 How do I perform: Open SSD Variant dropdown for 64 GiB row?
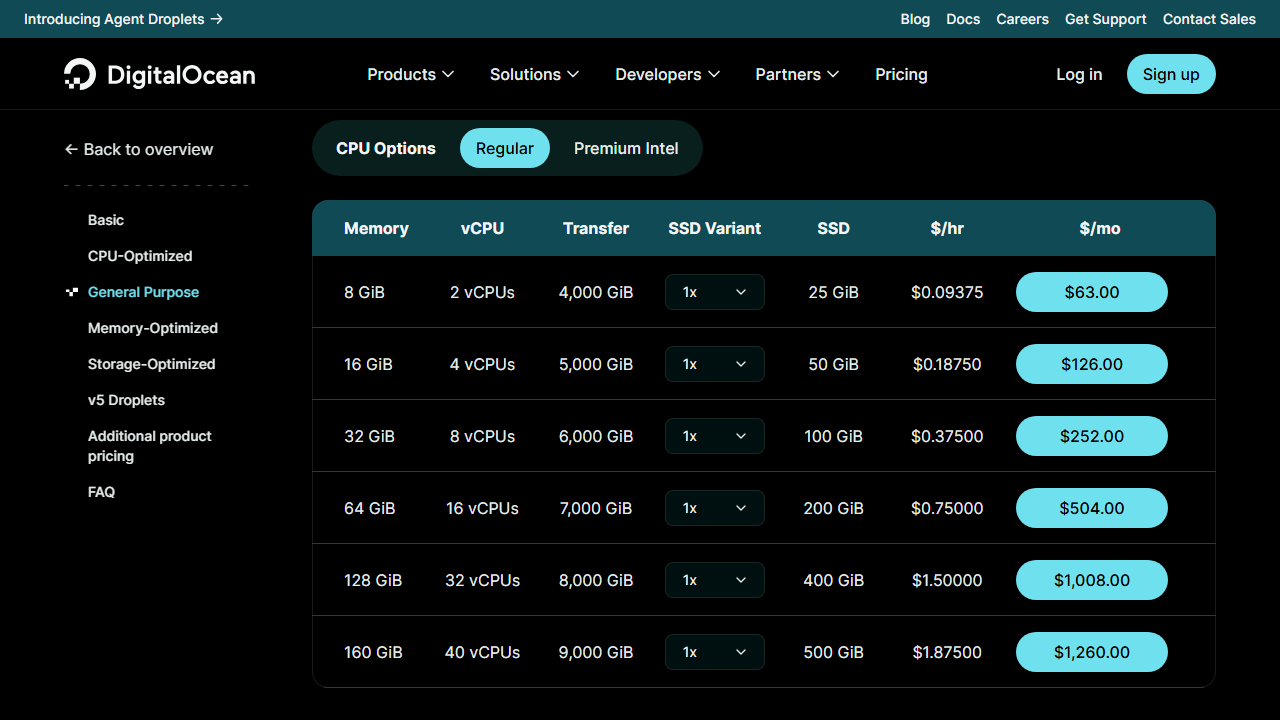click(x=715, y=508)
